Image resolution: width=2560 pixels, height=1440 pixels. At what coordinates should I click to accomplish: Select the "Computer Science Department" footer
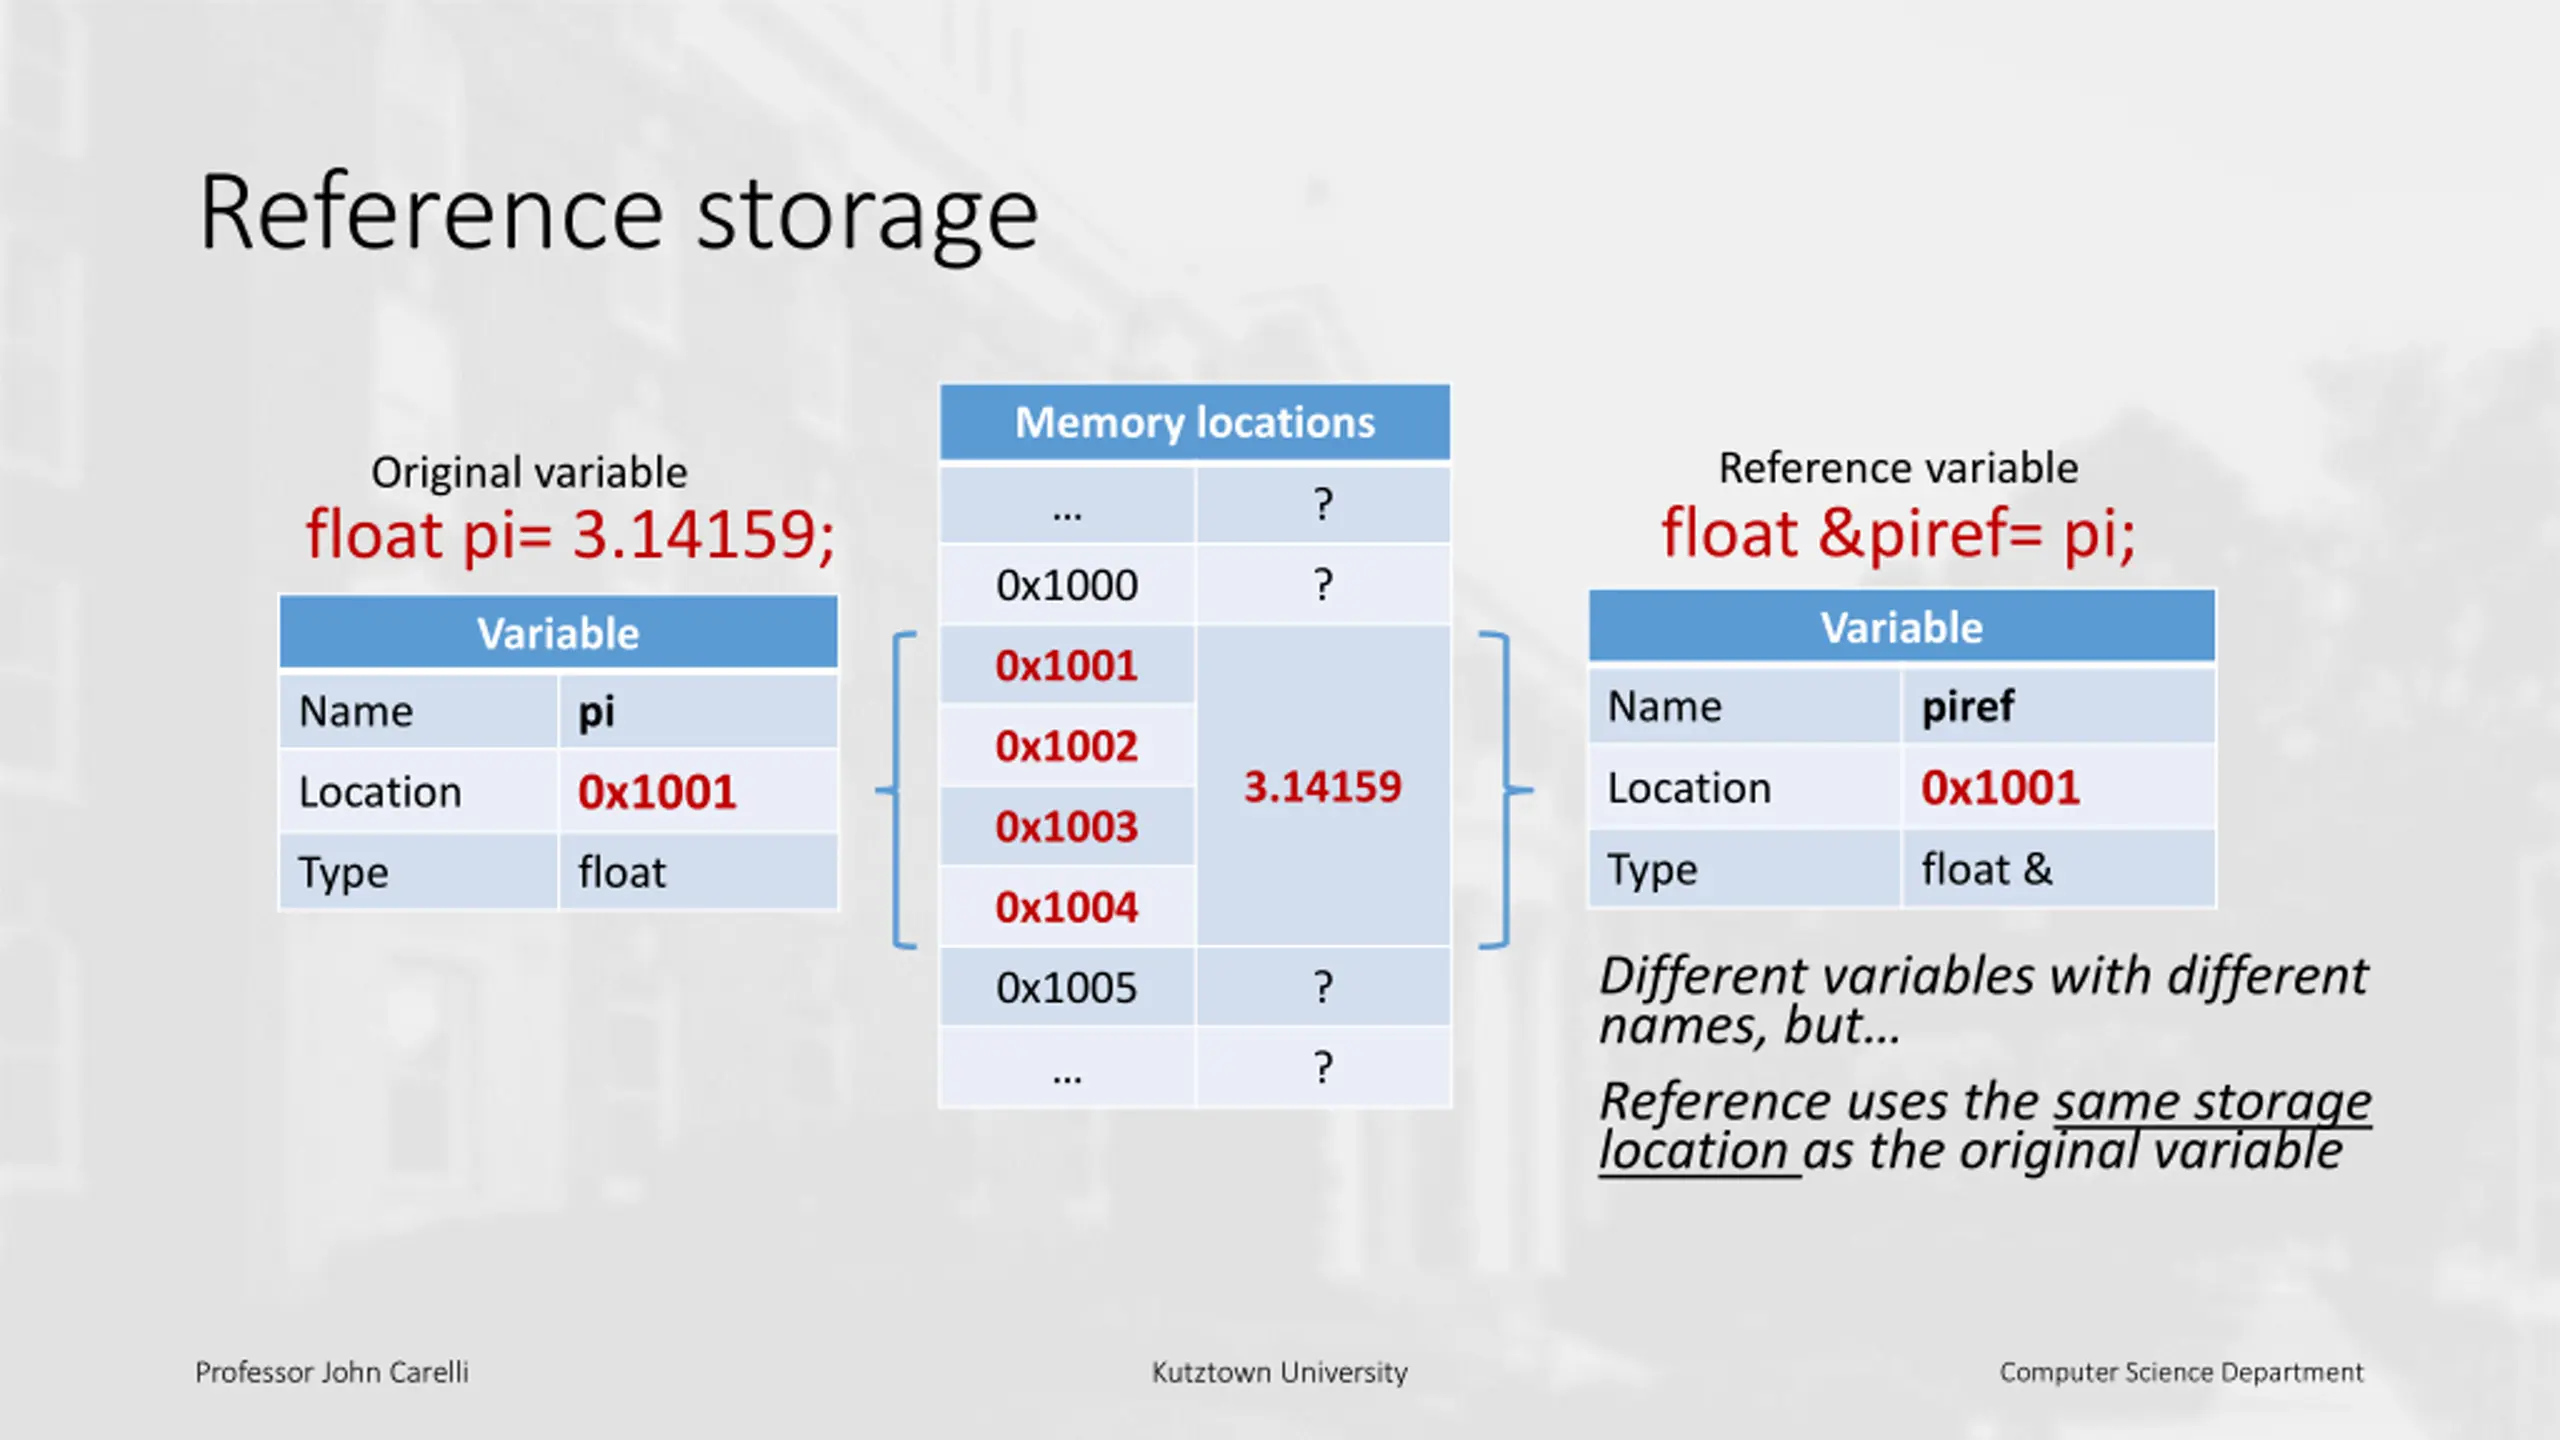2182,1372
